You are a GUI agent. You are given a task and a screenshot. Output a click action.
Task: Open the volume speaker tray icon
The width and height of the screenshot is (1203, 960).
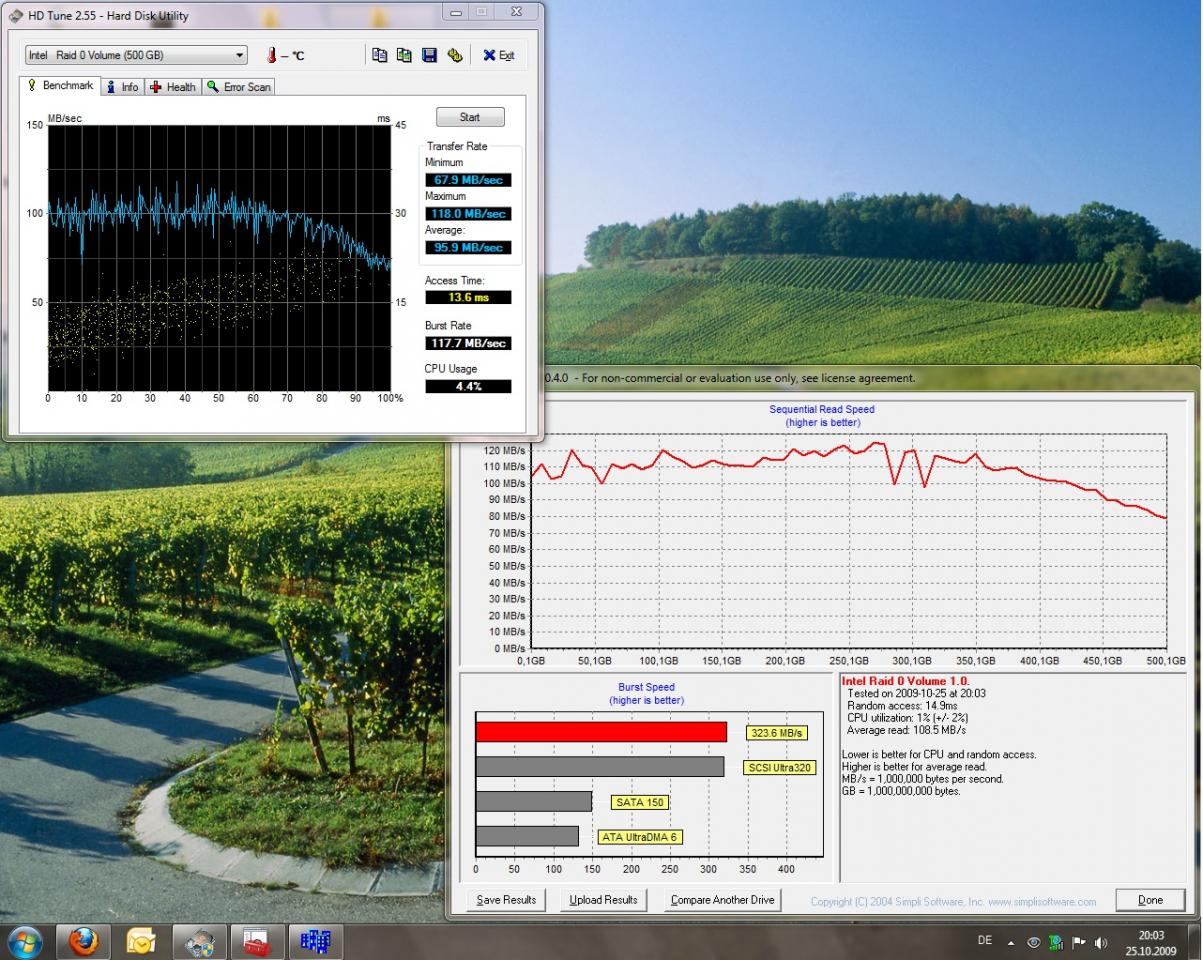[x=1101, y=942]
